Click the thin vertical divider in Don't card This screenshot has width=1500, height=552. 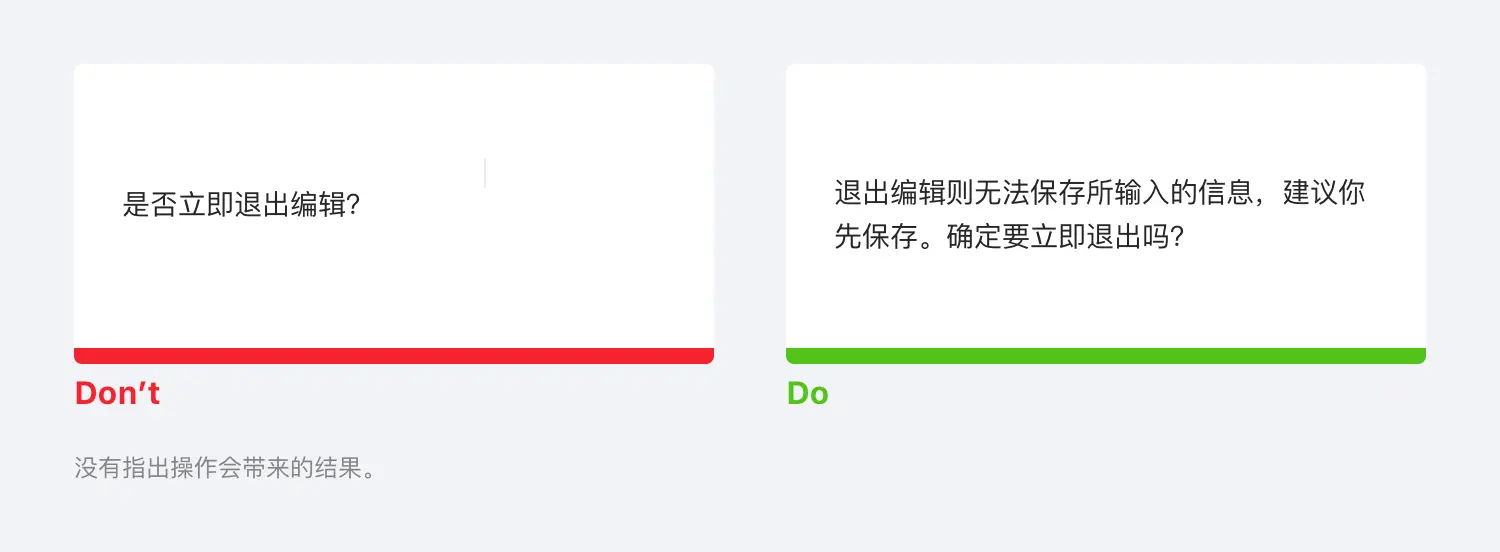coord(485,173)
